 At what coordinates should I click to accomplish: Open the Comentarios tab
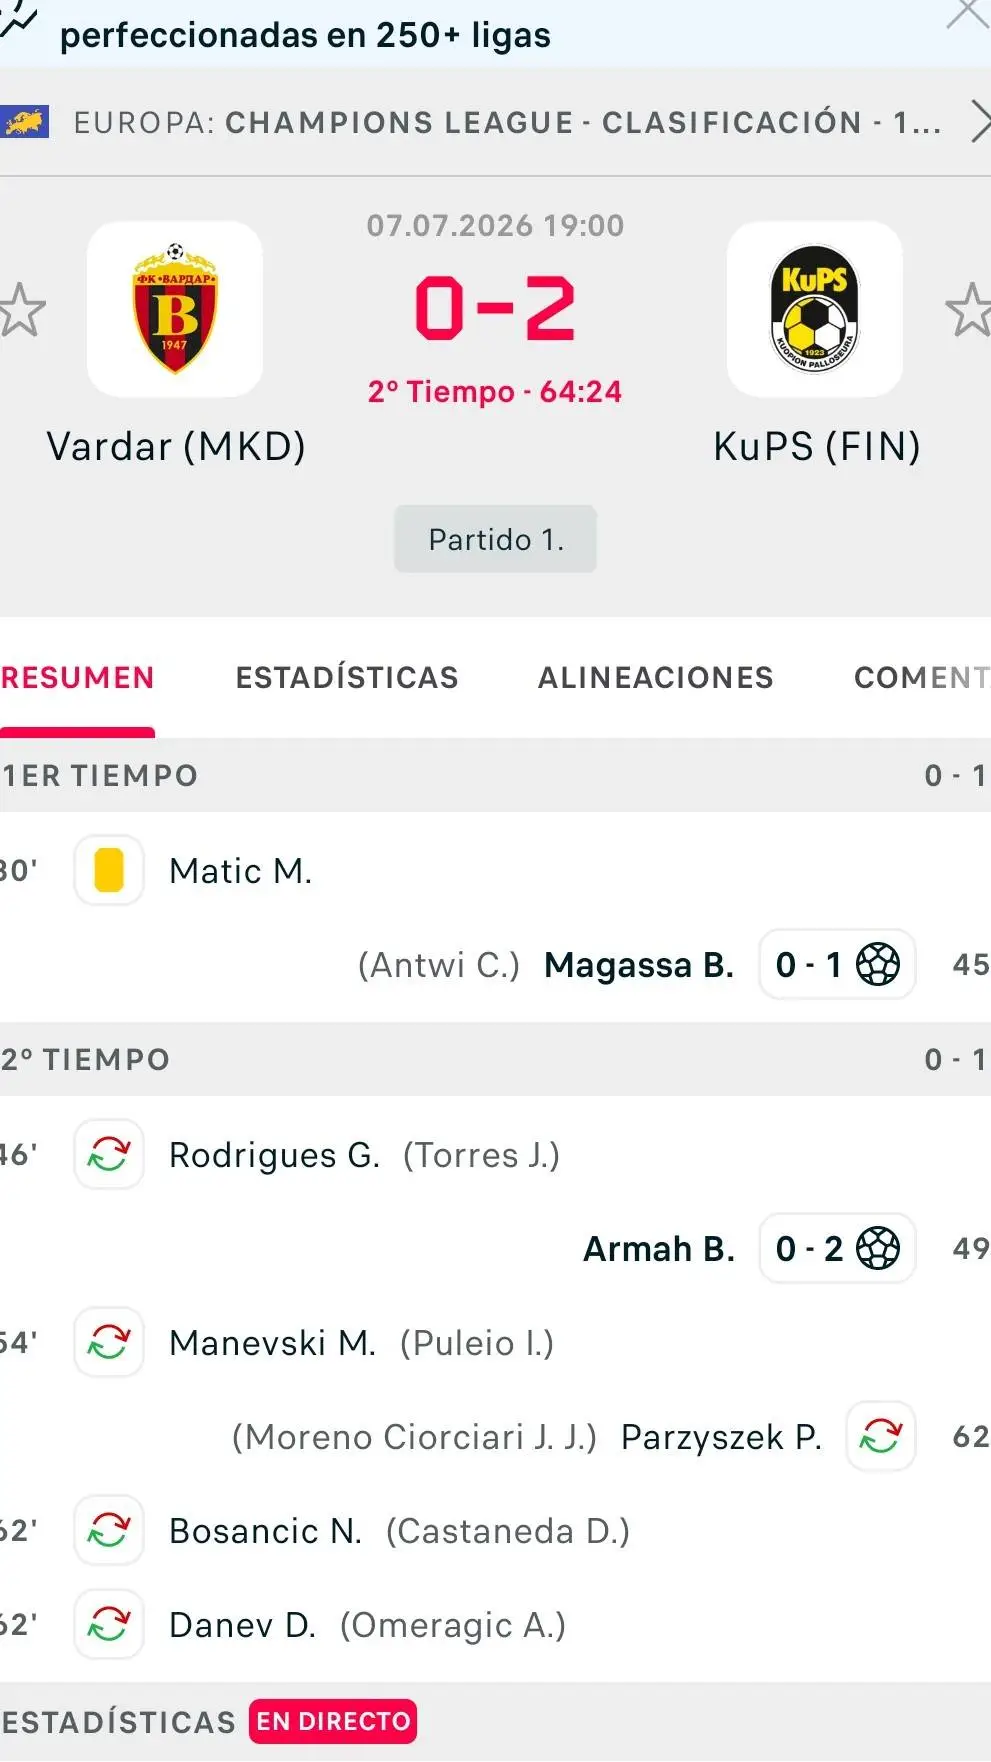click(922, 678)
